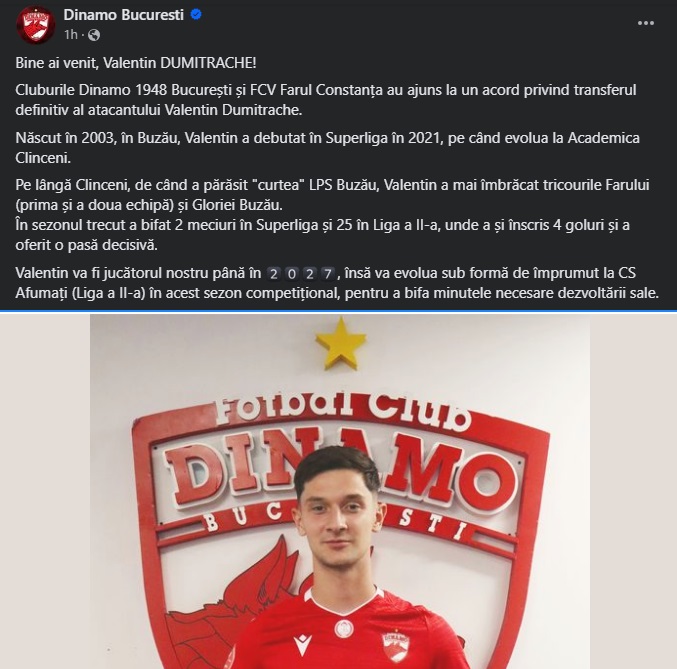The image size is (677, 669).
Task: Click the keycap 7 emoji in 2027
Action: [328, 274]
